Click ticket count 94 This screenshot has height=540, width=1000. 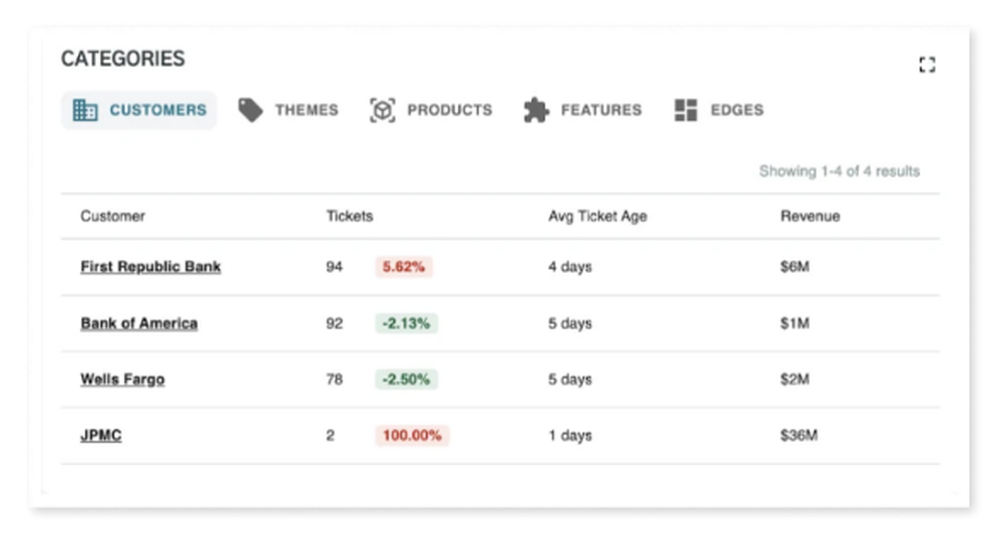334,266
